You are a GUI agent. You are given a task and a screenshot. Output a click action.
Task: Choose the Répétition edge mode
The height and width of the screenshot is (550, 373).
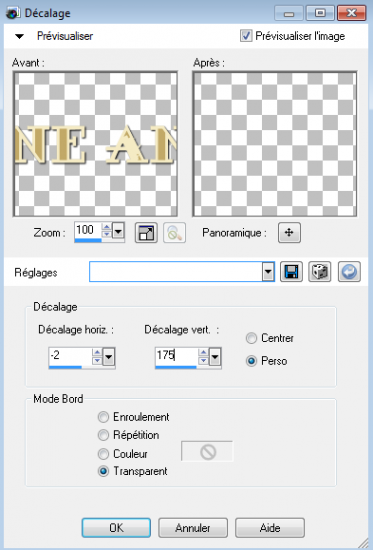(x=103, y=435)
